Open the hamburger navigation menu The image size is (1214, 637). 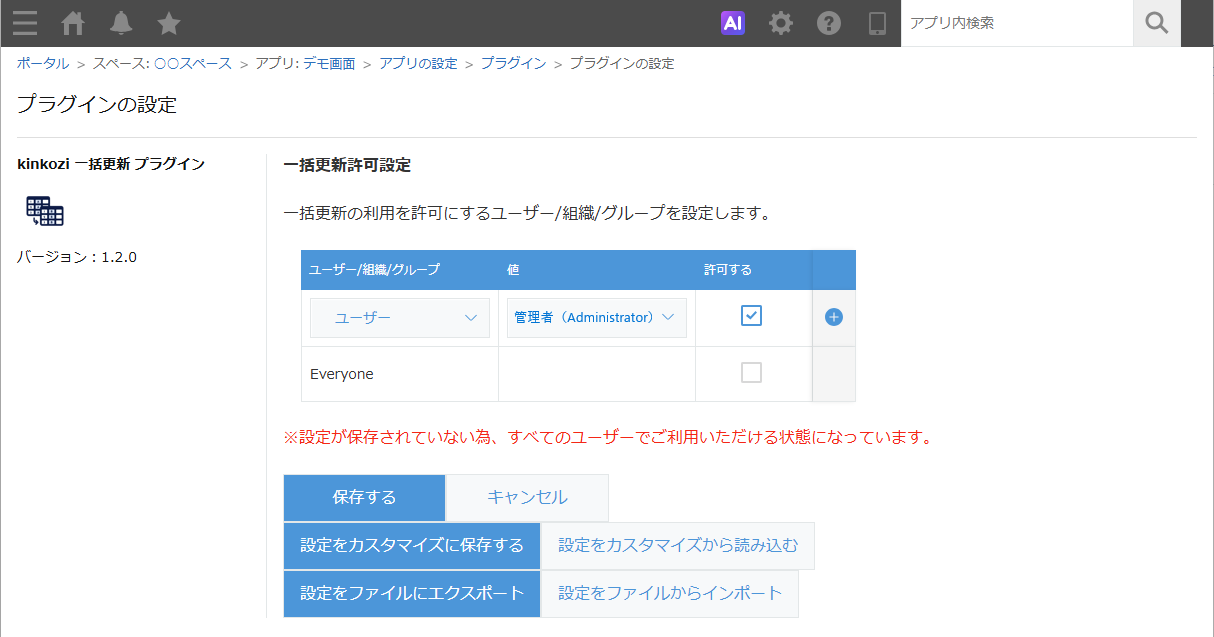[x=25, y=23]
